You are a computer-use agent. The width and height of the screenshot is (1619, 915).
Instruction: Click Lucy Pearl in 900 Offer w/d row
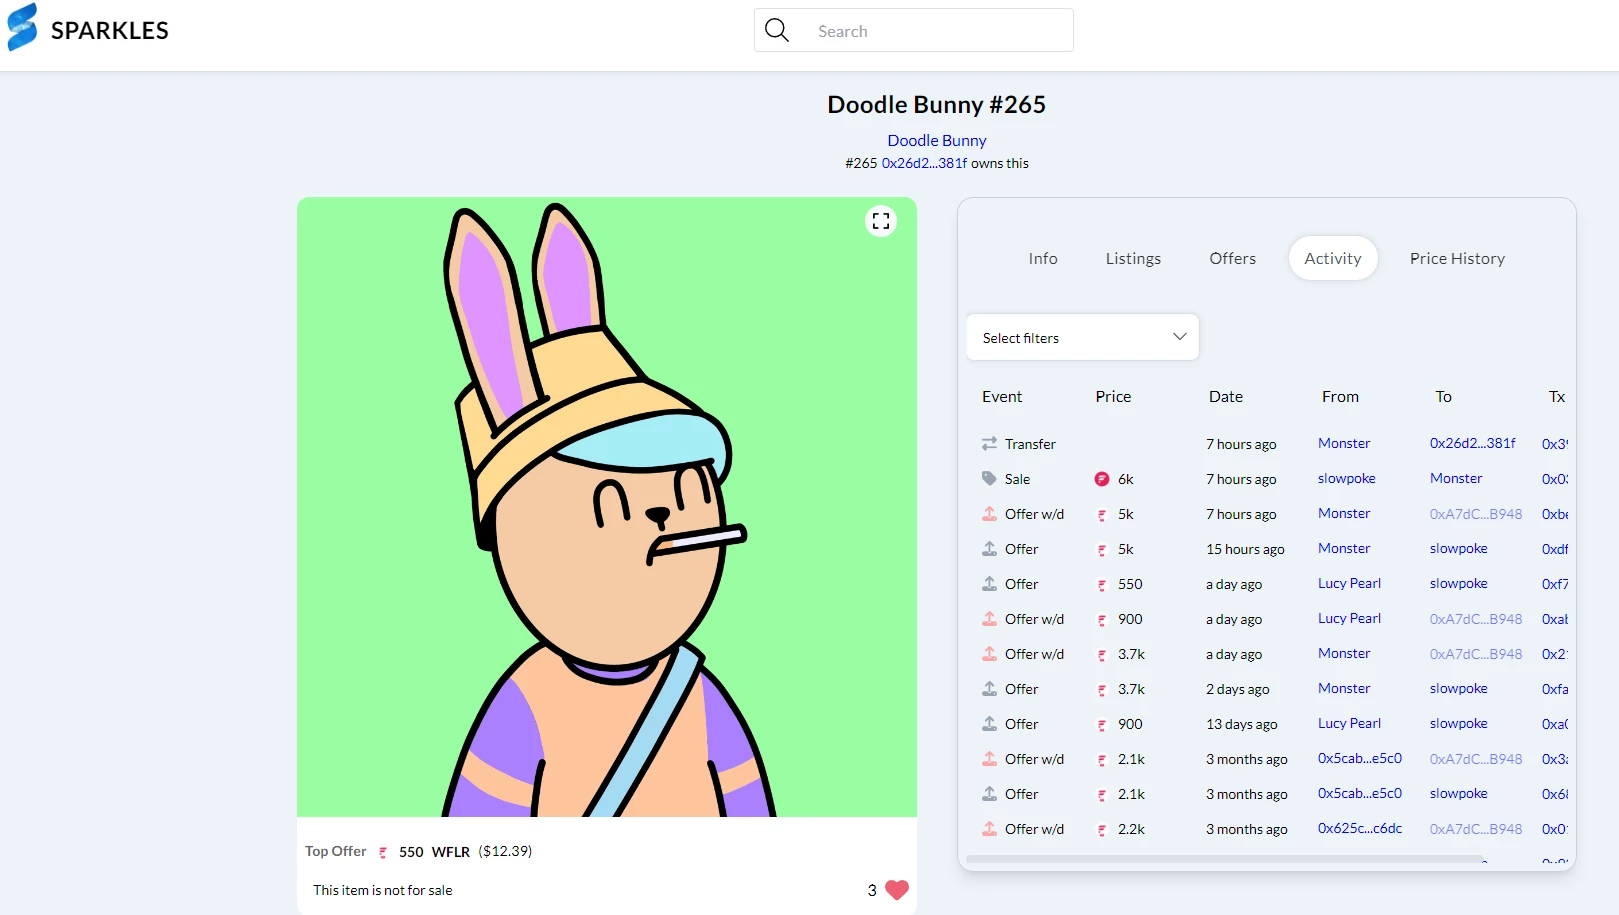click(1349, 618)
